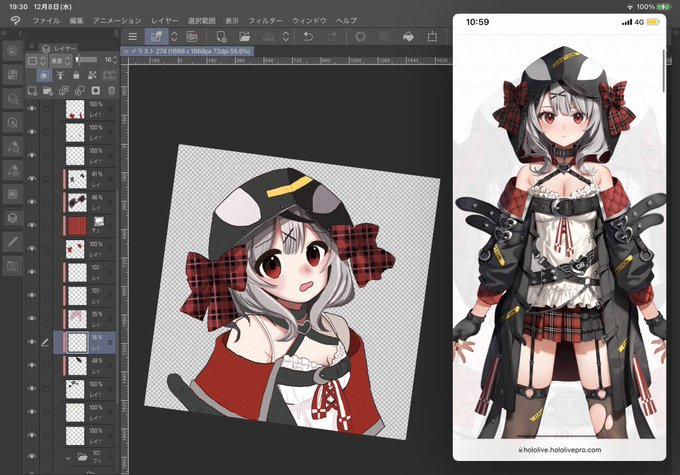This screenshot has height=475, width=680.
Task: Click the single left arrow beside the collapse arrows
Action: pyautogui.click(x=20, y=33)
